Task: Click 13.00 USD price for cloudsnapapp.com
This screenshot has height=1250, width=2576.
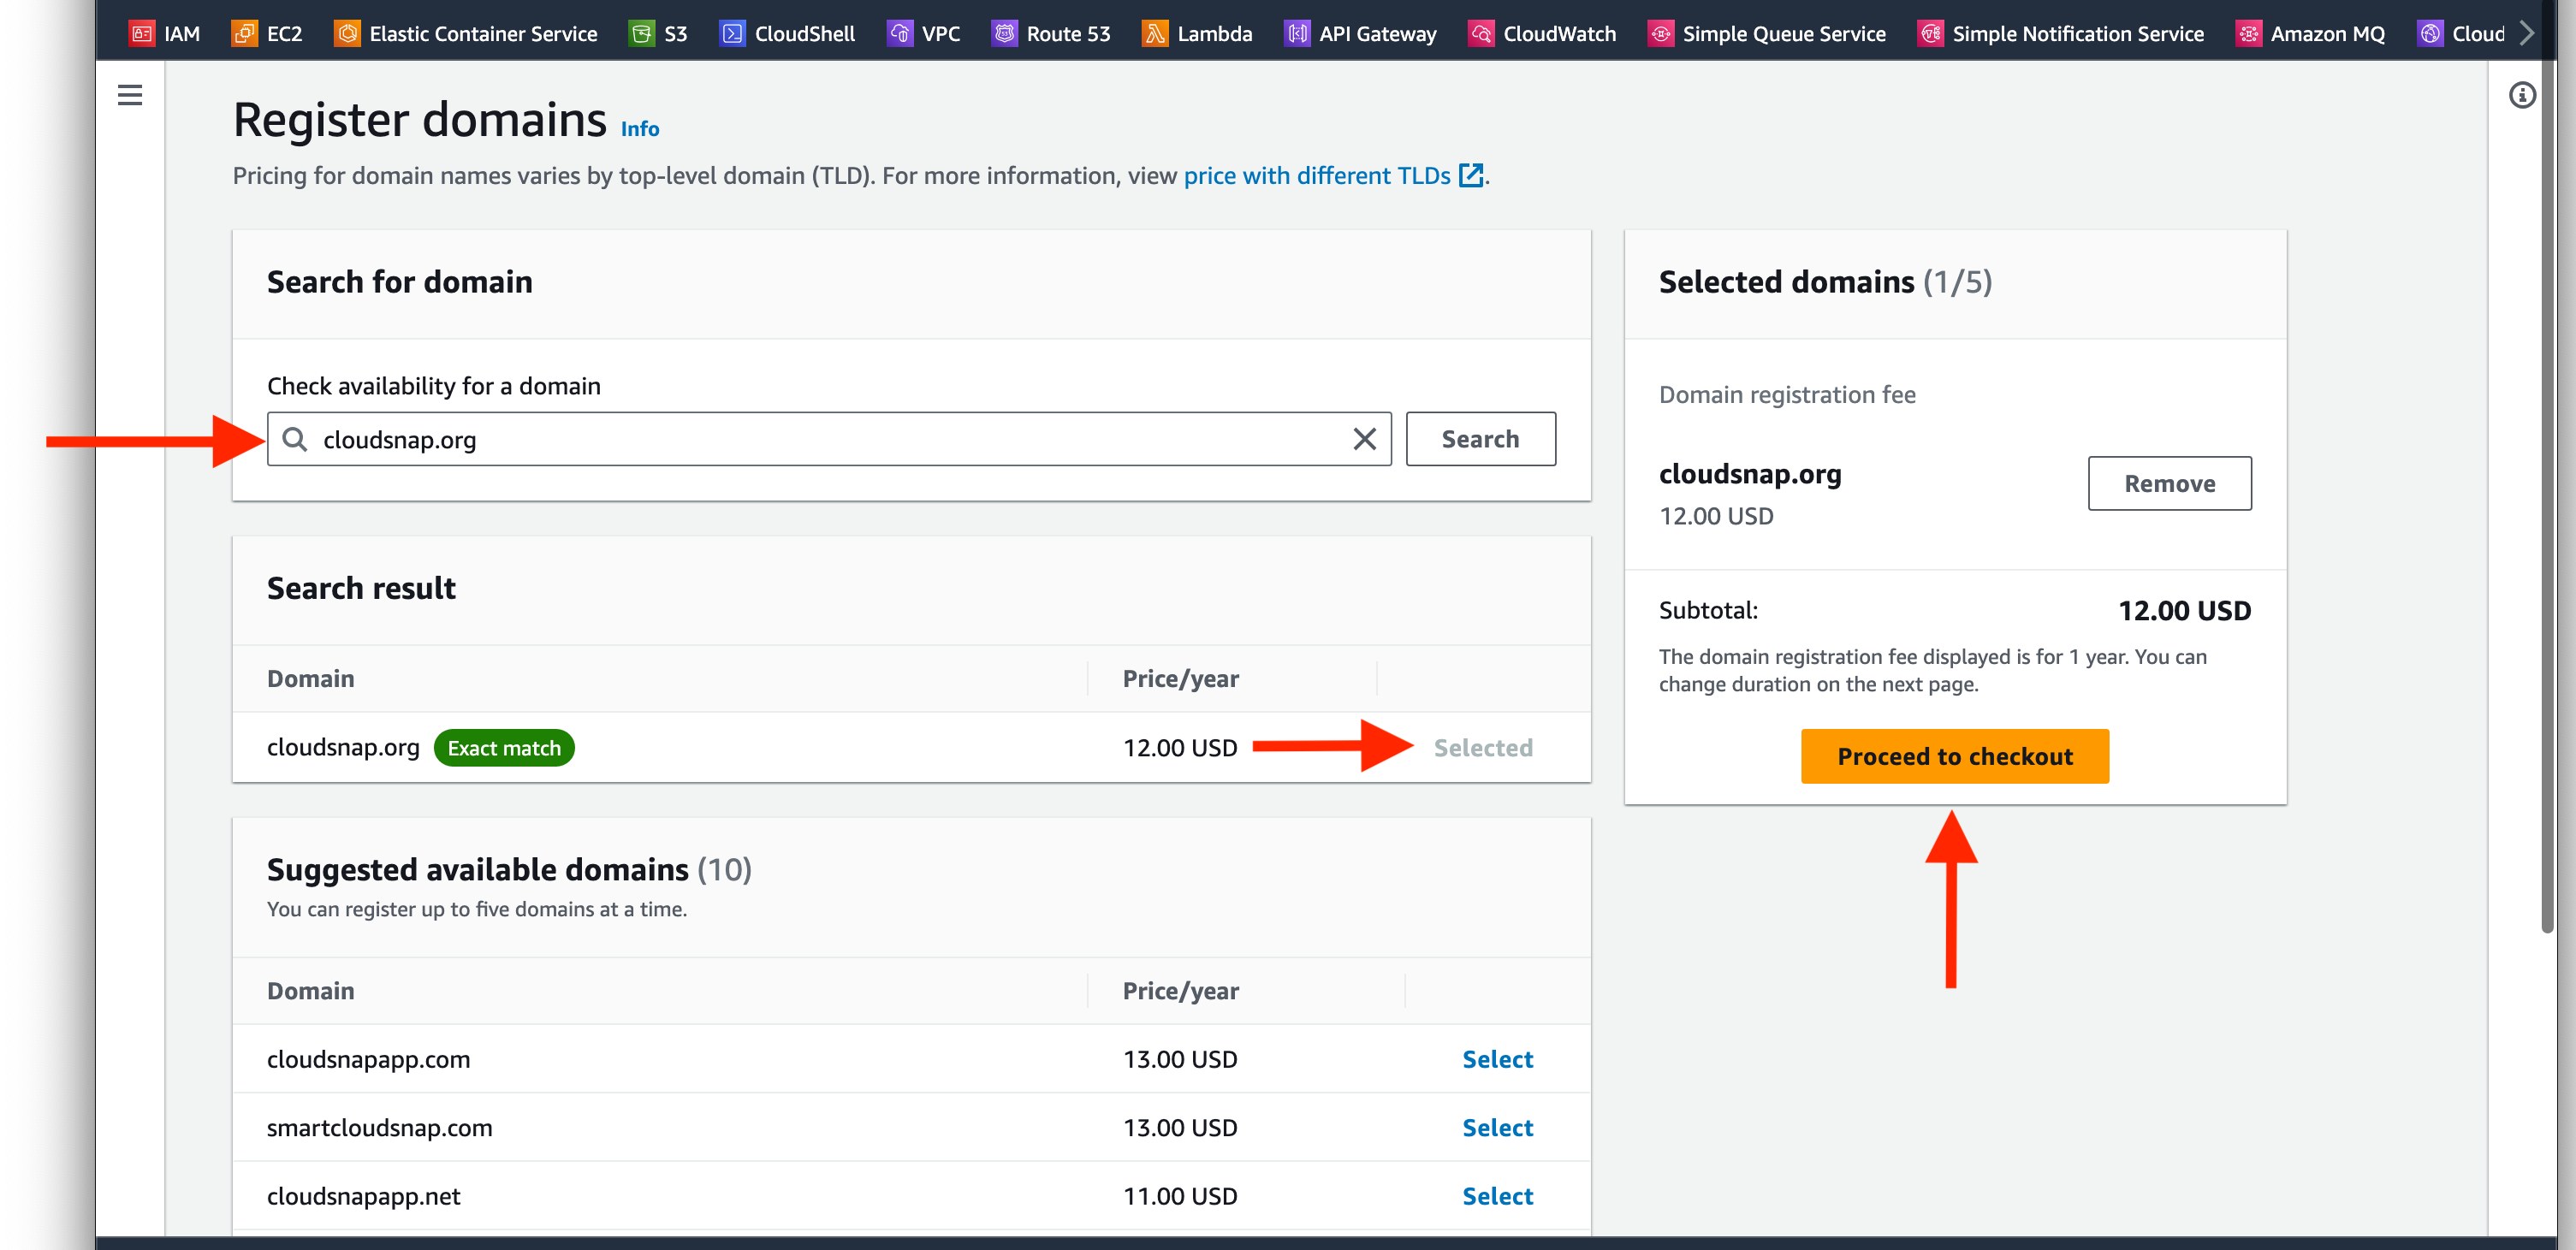Action: (x=1179, y=1059)
